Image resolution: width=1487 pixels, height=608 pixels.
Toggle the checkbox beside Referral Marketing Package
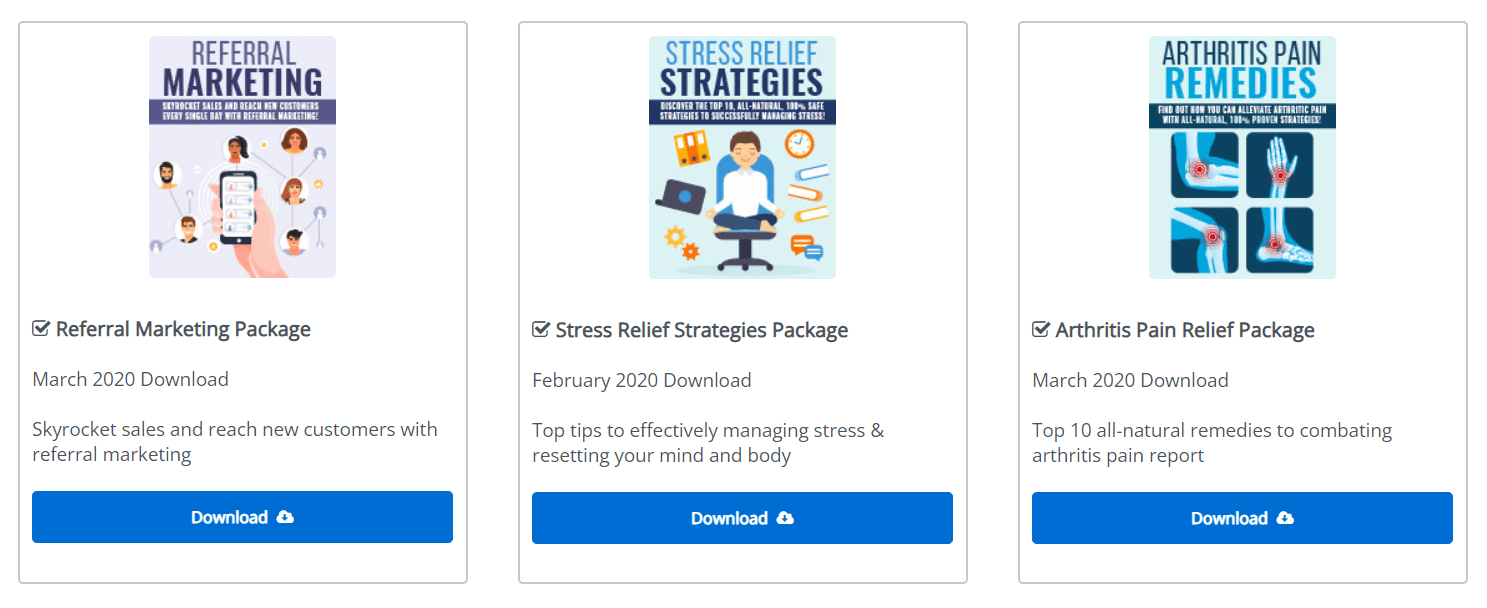point(41,329)
